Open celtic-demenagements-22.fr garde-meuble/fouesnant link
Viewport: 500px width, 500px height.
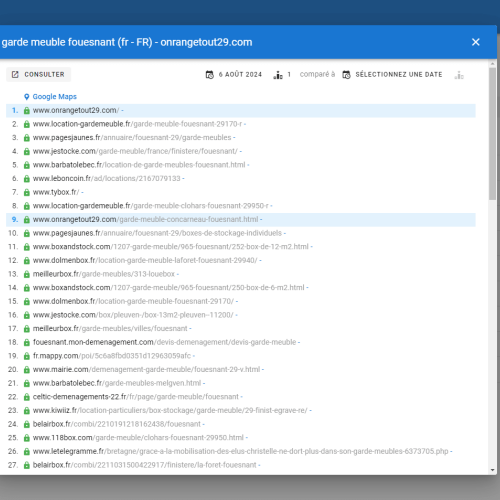click(136, 397)
